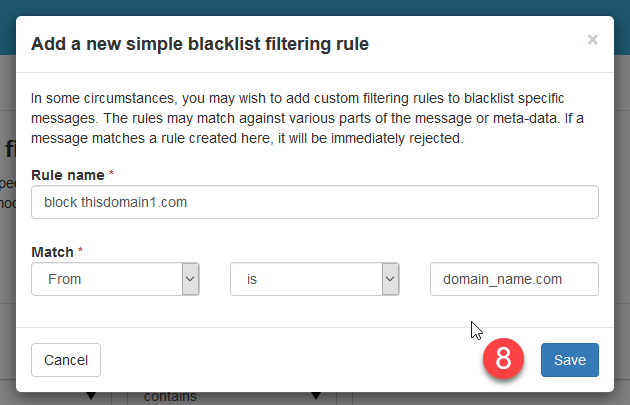Click the Rule name text field
This screenshot has width=630, height=405.
point(315,201)
